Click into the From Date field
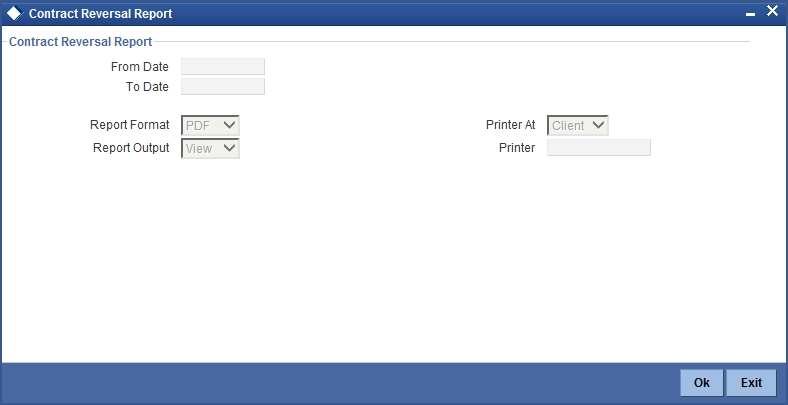This screenshot has height=405, width=788. point(223,66)
